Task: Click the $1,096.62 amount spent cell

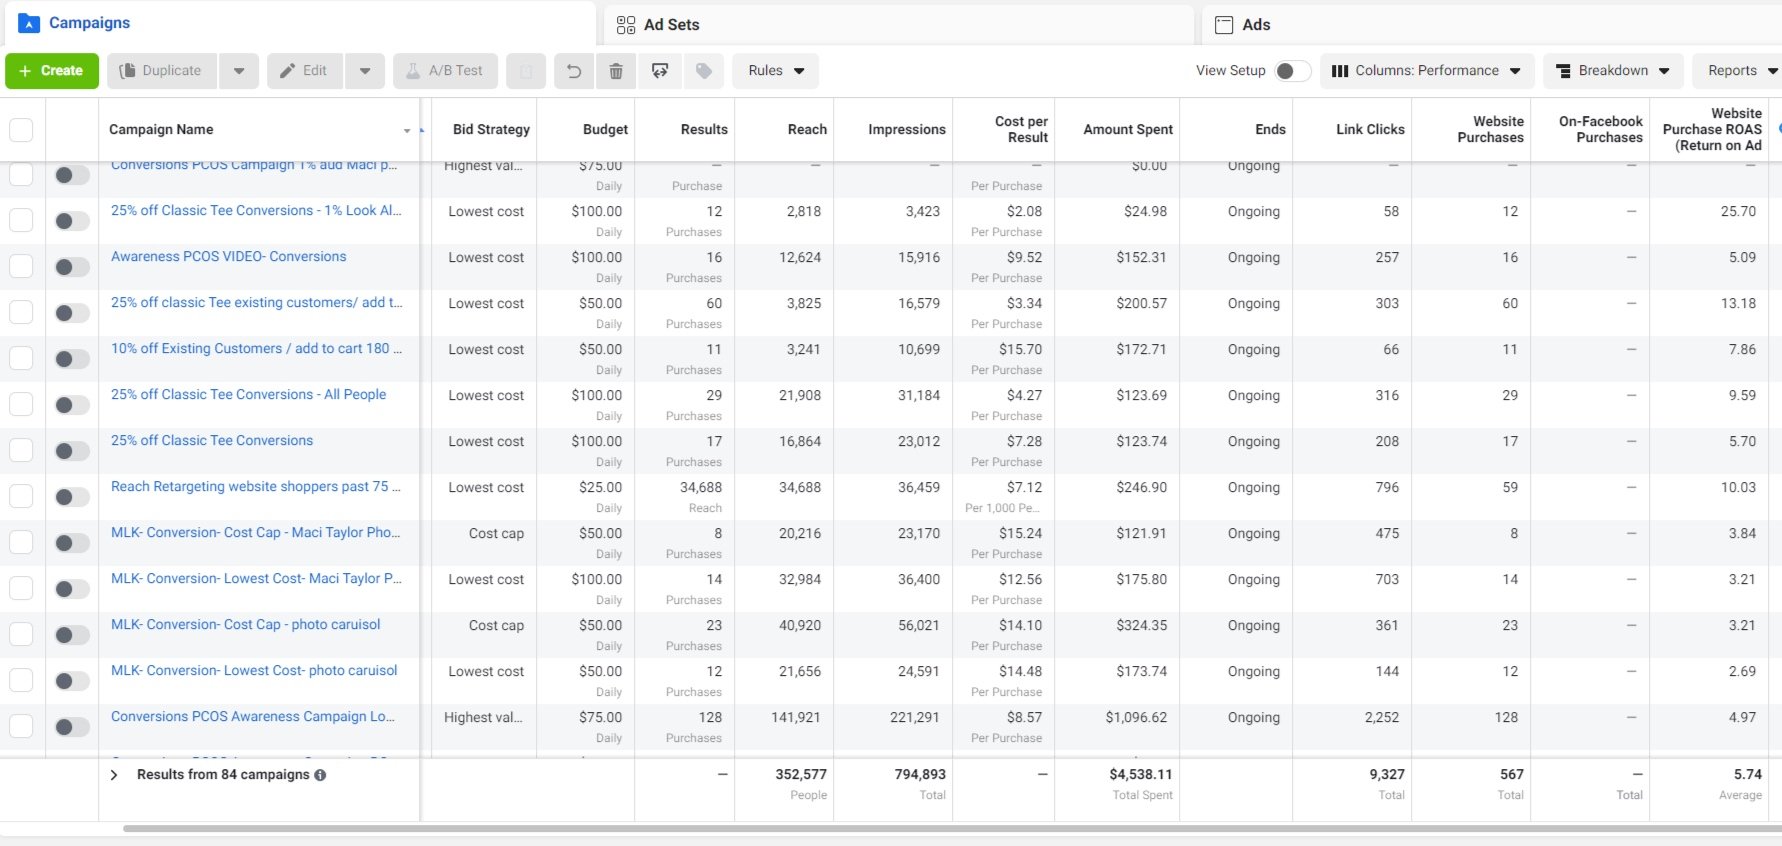Action: [x=1136, y=718]
